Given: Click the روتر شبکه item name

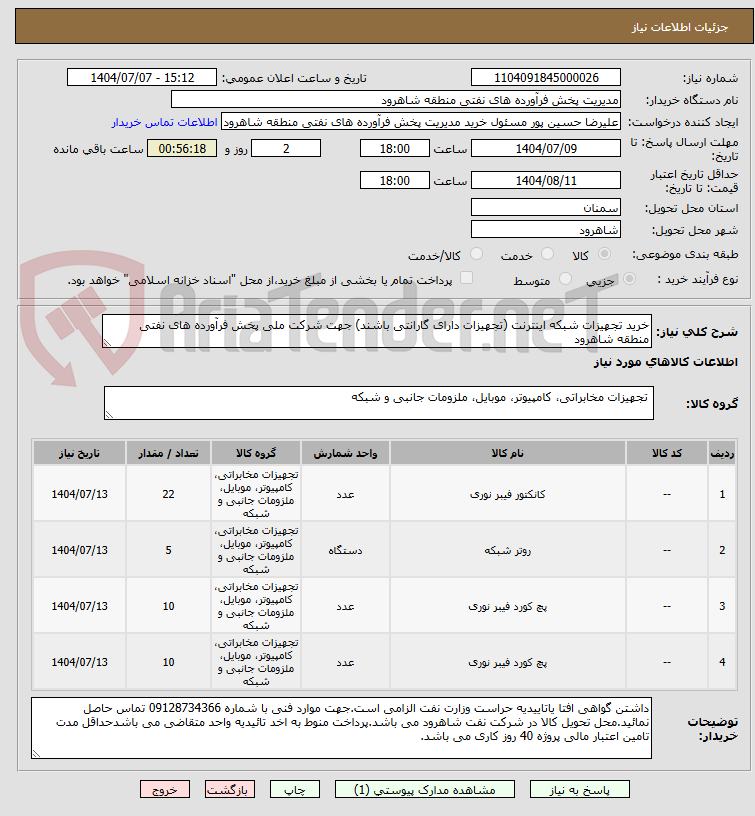Looking at the screenshot, I should (x=507, y=550).
